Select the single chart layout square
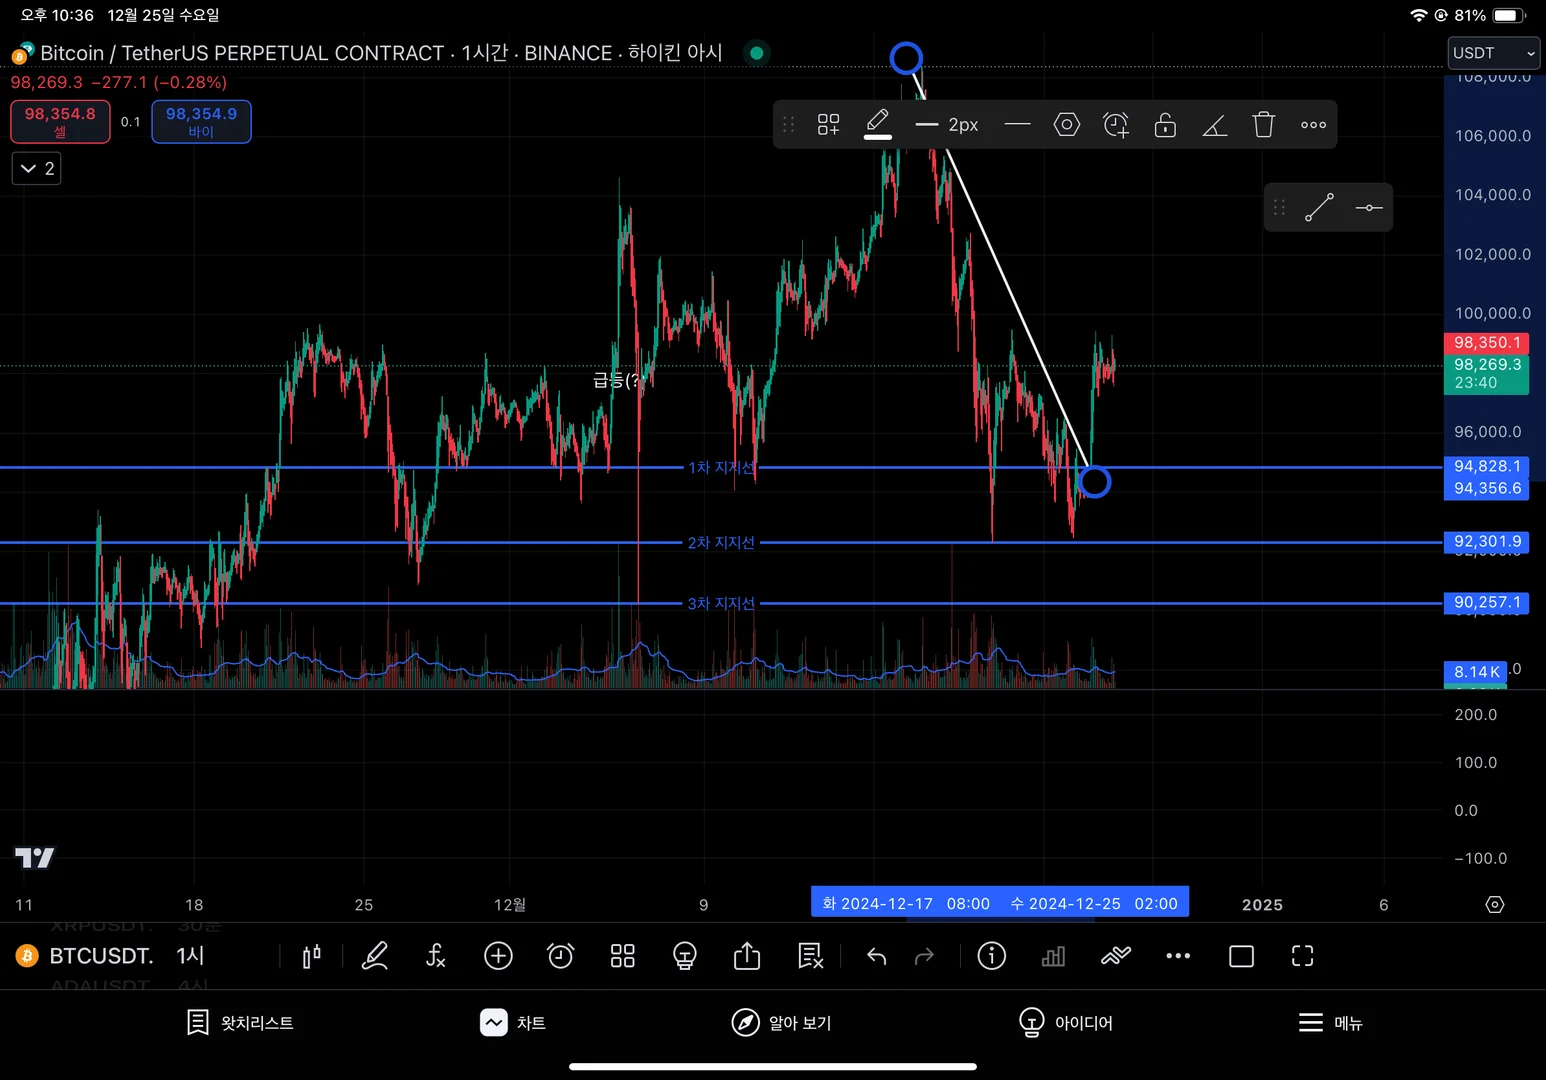The image size is (1546, 1080). [1241, 956]
